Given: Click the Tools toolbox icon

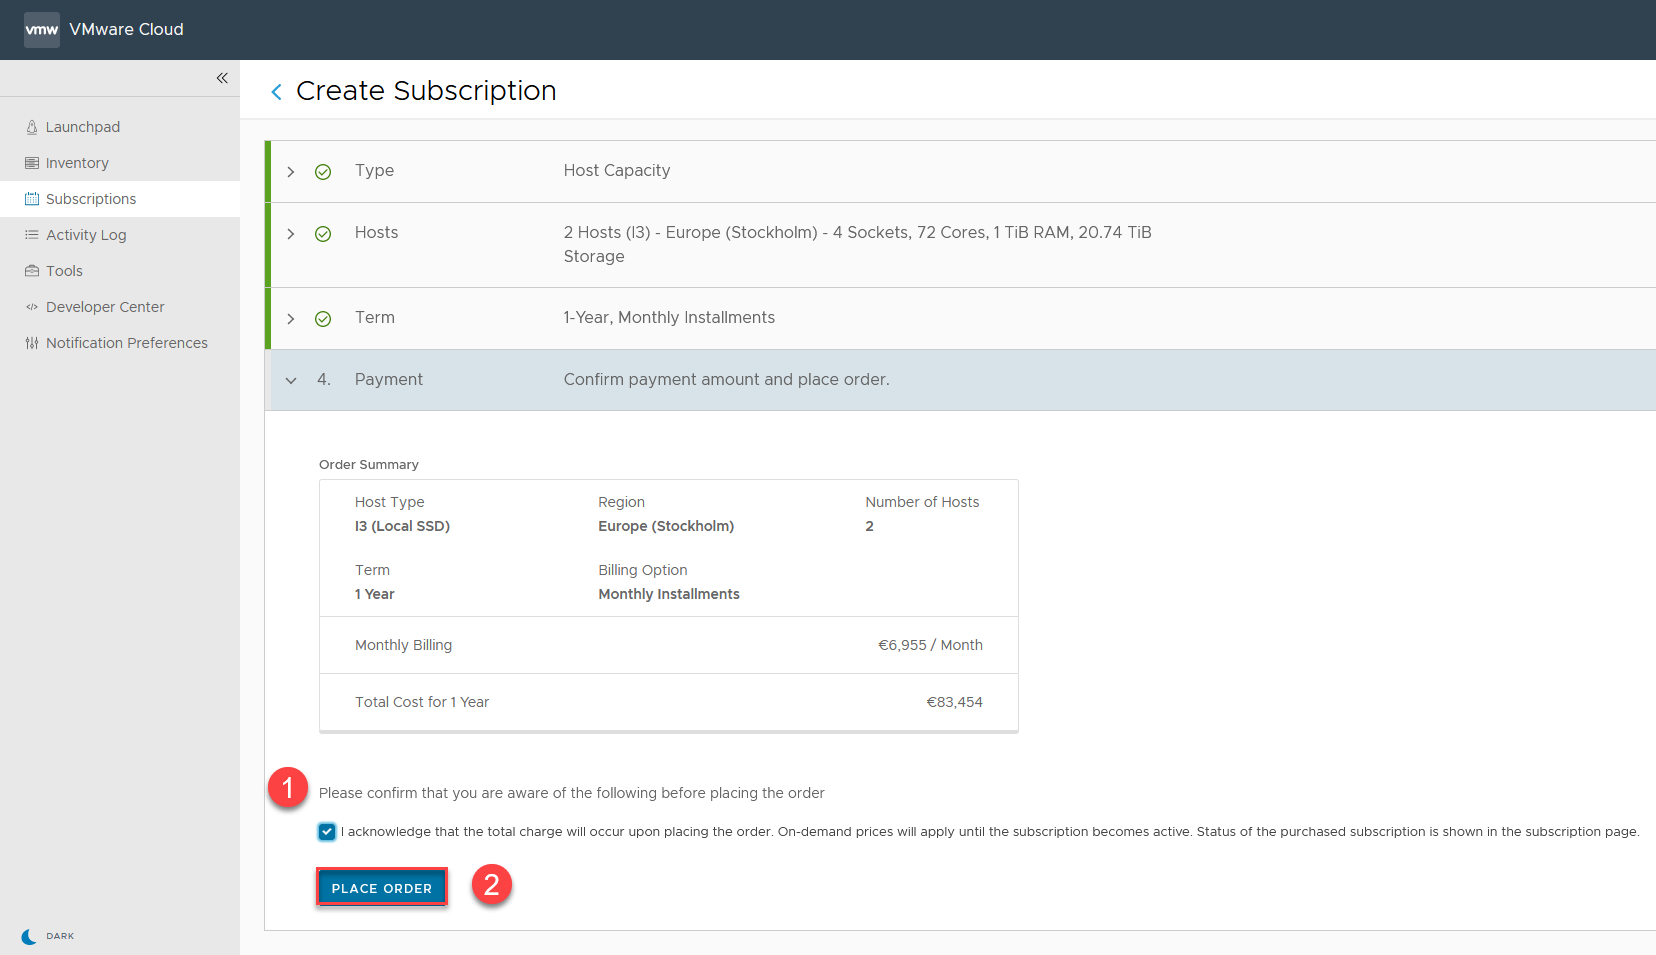Looking at the screenshot, I should 32,271.
